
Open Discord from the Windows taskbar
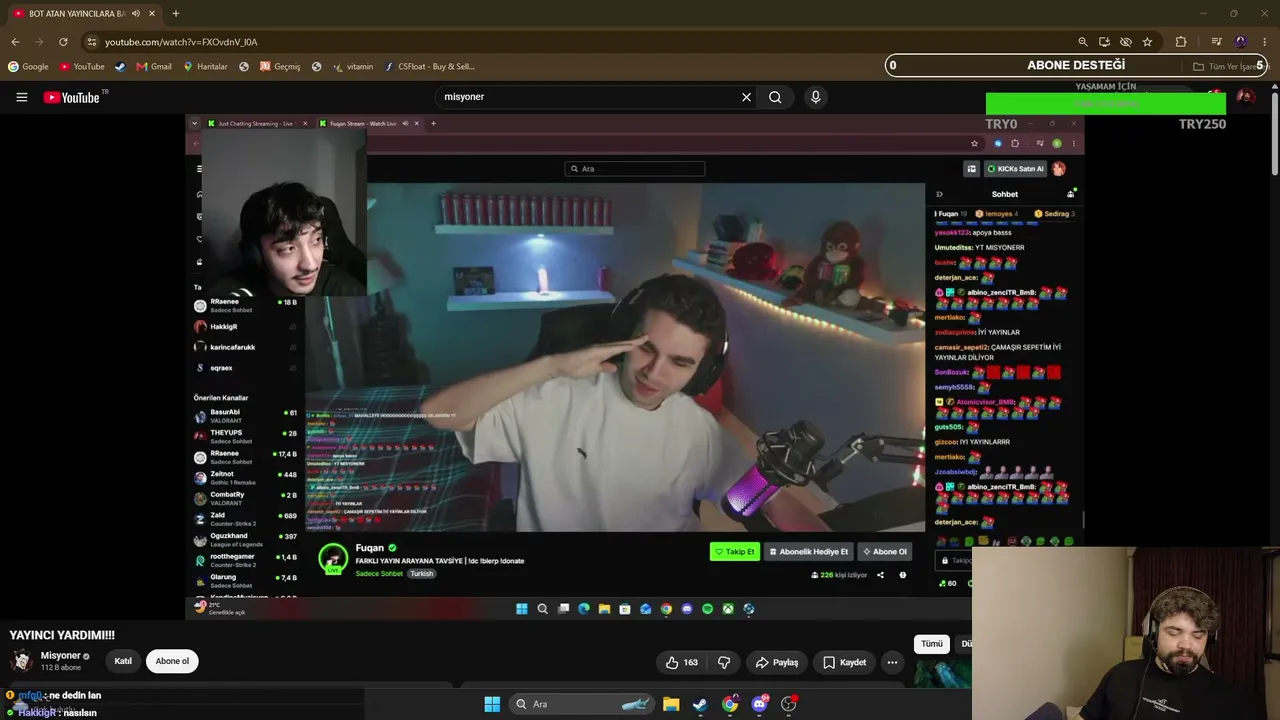[759, 704]
